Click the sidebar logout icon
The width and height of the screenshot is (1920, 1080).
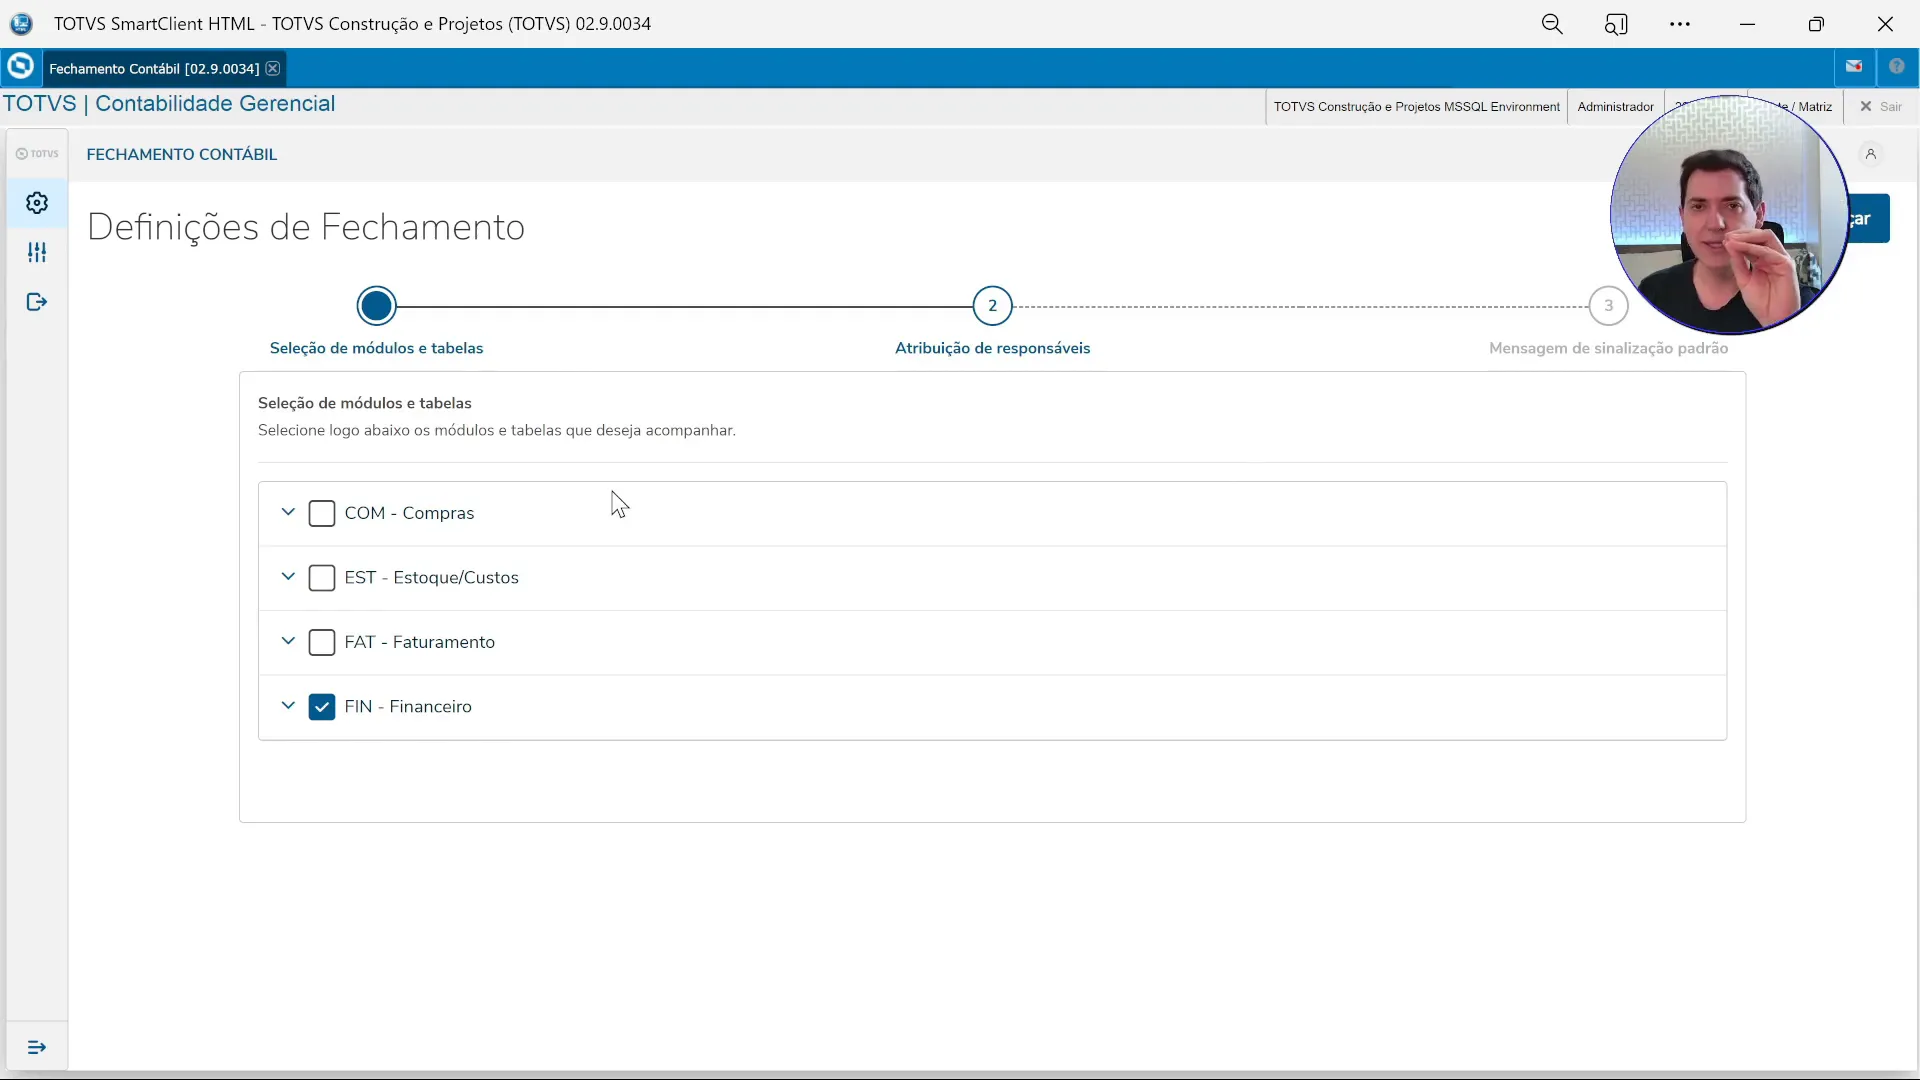pos(37,301)
